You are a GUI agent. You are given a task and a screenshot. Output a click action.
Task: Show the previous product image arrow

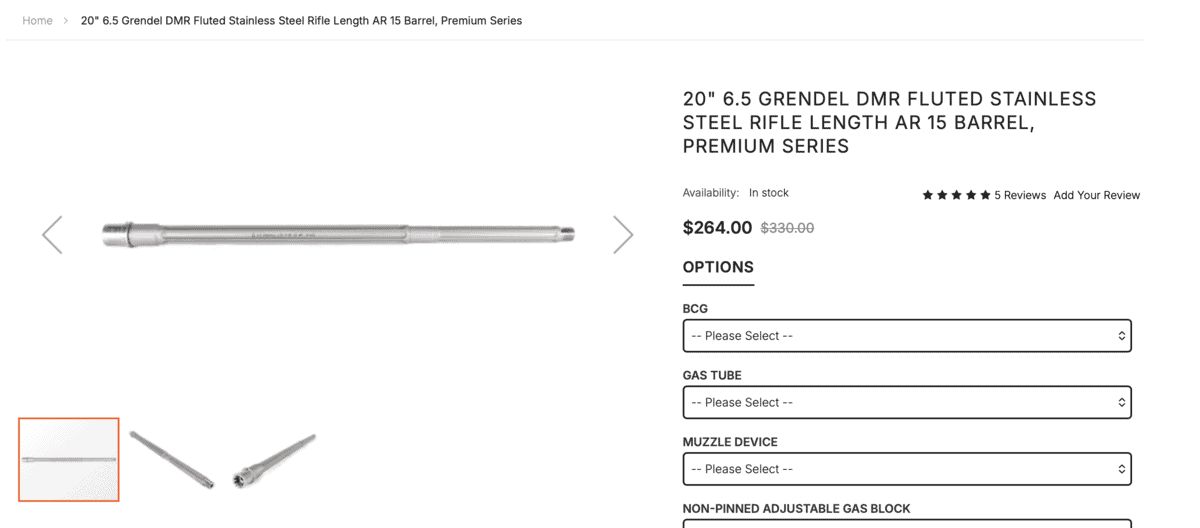pos(52,235)
